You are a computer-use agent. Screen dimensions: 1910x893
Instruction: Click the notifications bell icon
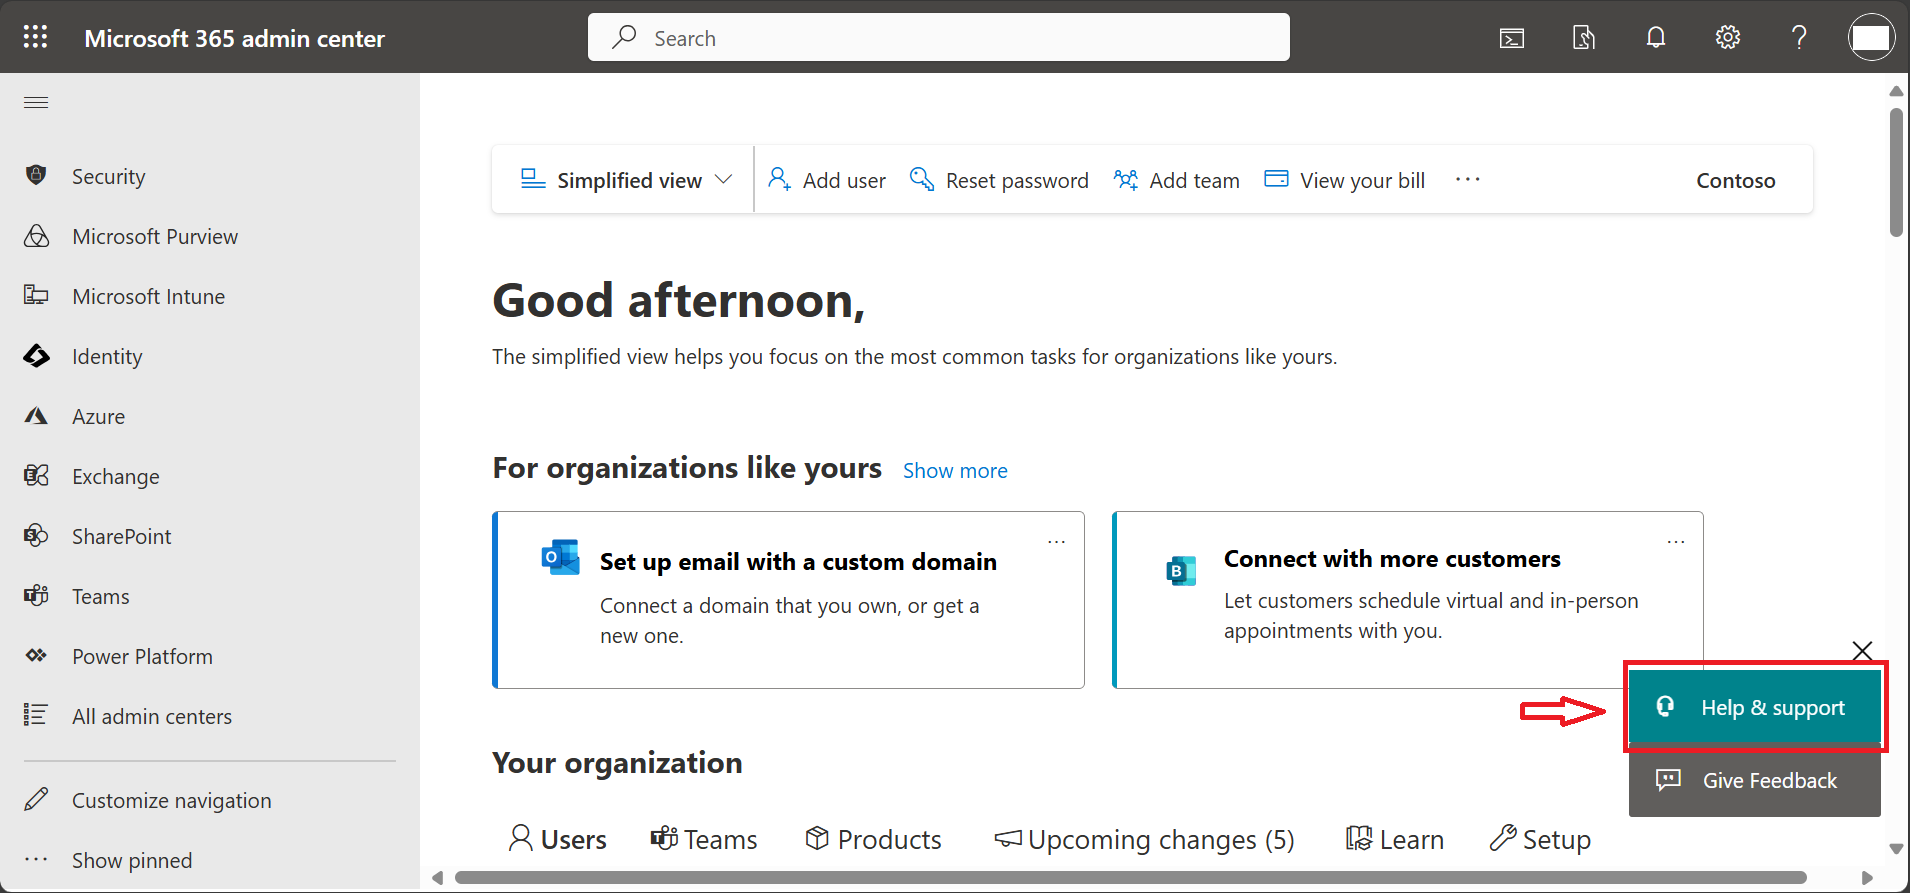coord(1656,38)
